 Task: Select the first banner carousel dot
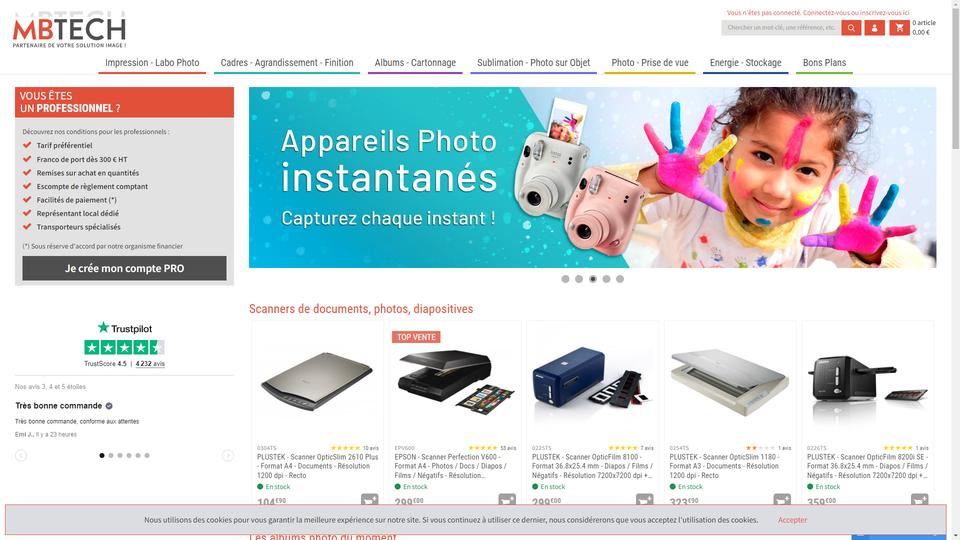(565, 279)
